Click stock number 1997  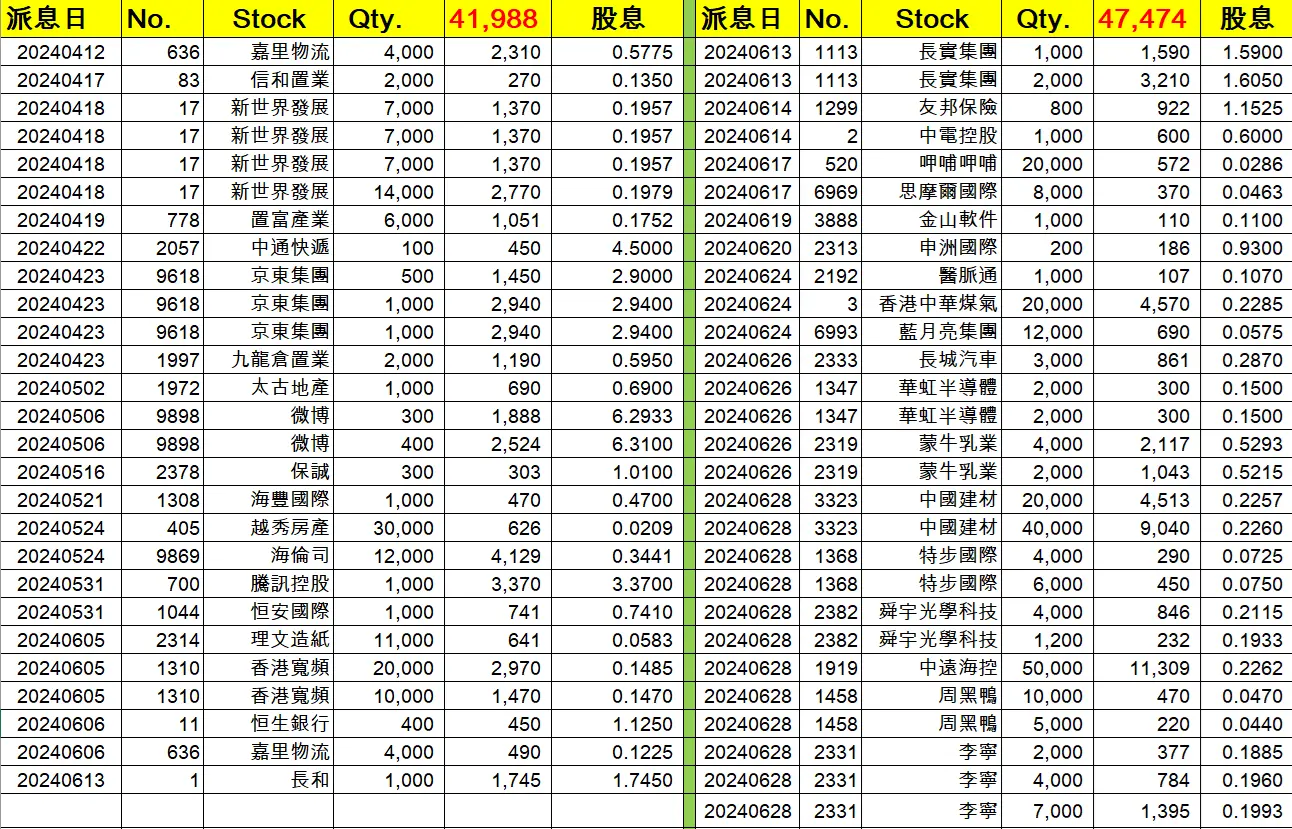(163, 360)
